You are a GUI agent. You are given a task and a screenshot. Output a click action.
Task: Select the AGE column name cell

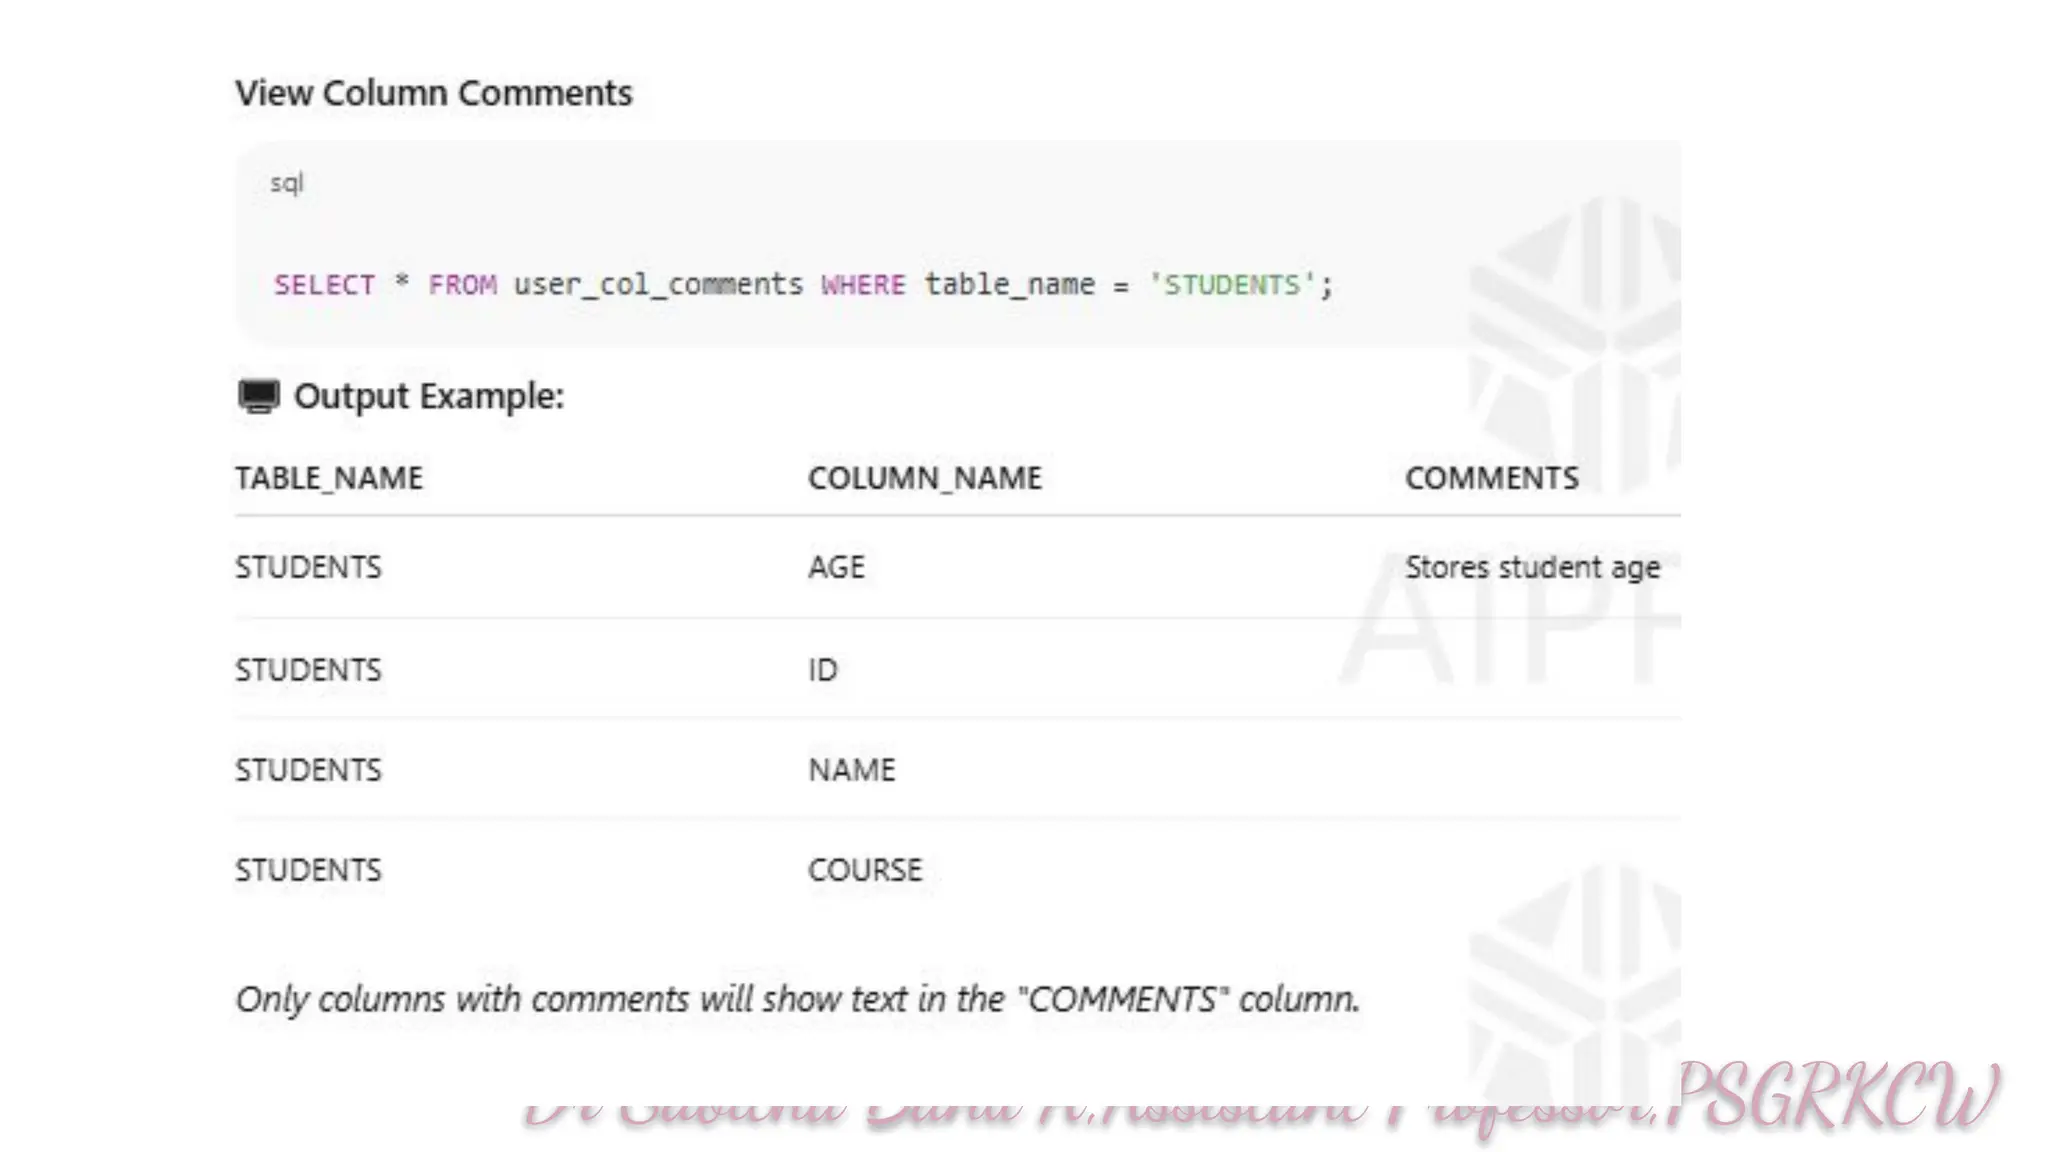pos(836,567)
